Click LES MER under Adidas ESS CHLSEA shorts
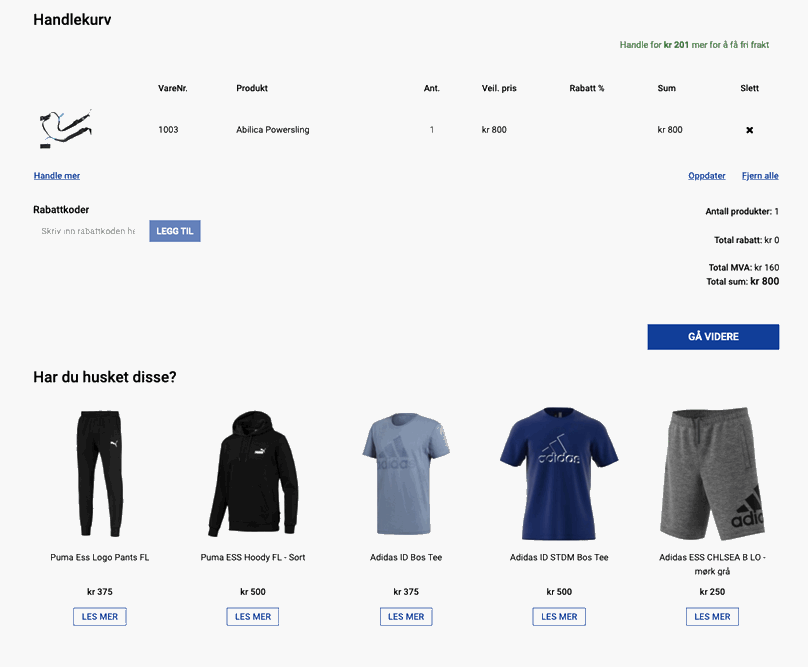Viewport: 808px width, 667px height. pos(712,616)
